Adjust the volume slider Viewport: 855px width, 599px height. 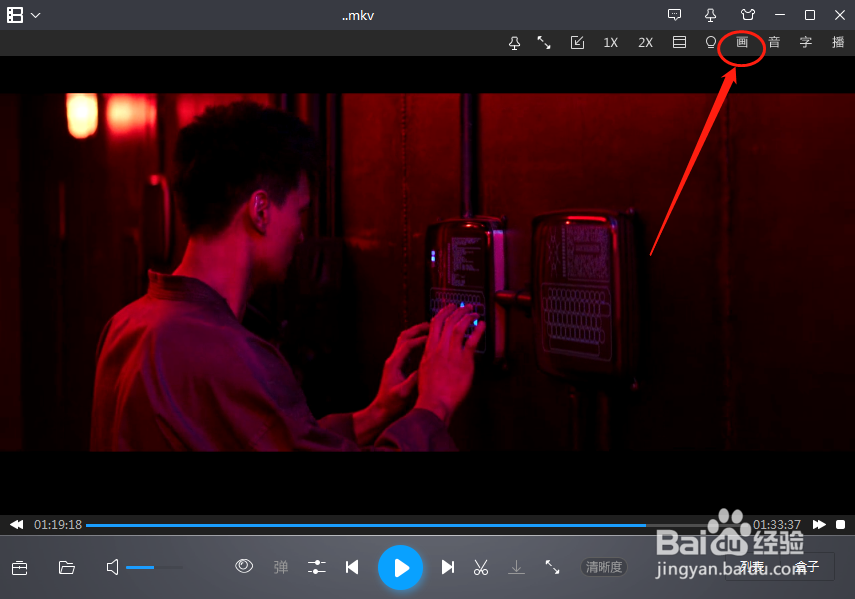coord(154,567)
